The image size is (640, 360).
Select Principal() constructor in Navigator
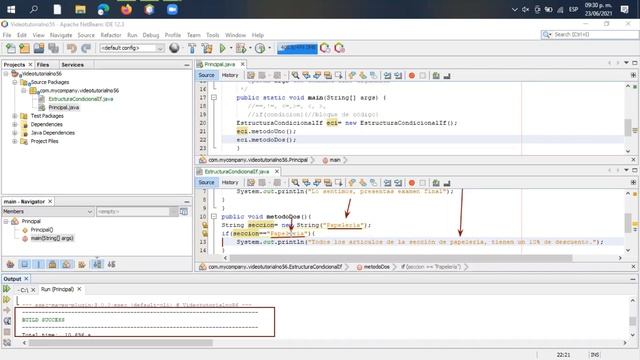[42, 230]
